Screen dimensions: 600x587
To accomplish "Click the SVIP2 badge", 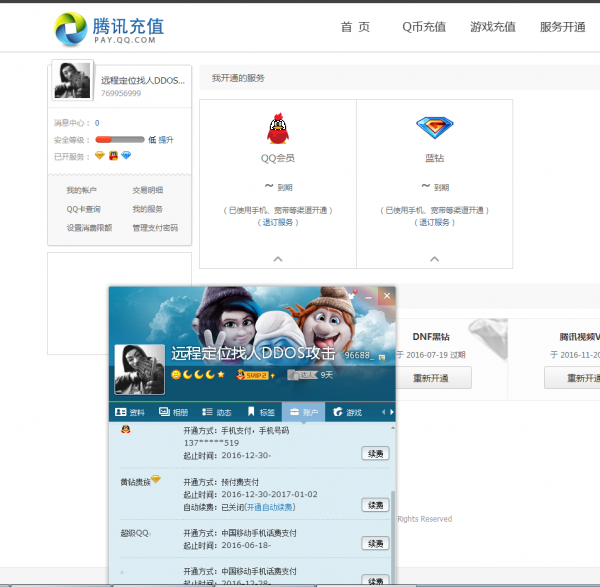I will (x=253, y=375).
